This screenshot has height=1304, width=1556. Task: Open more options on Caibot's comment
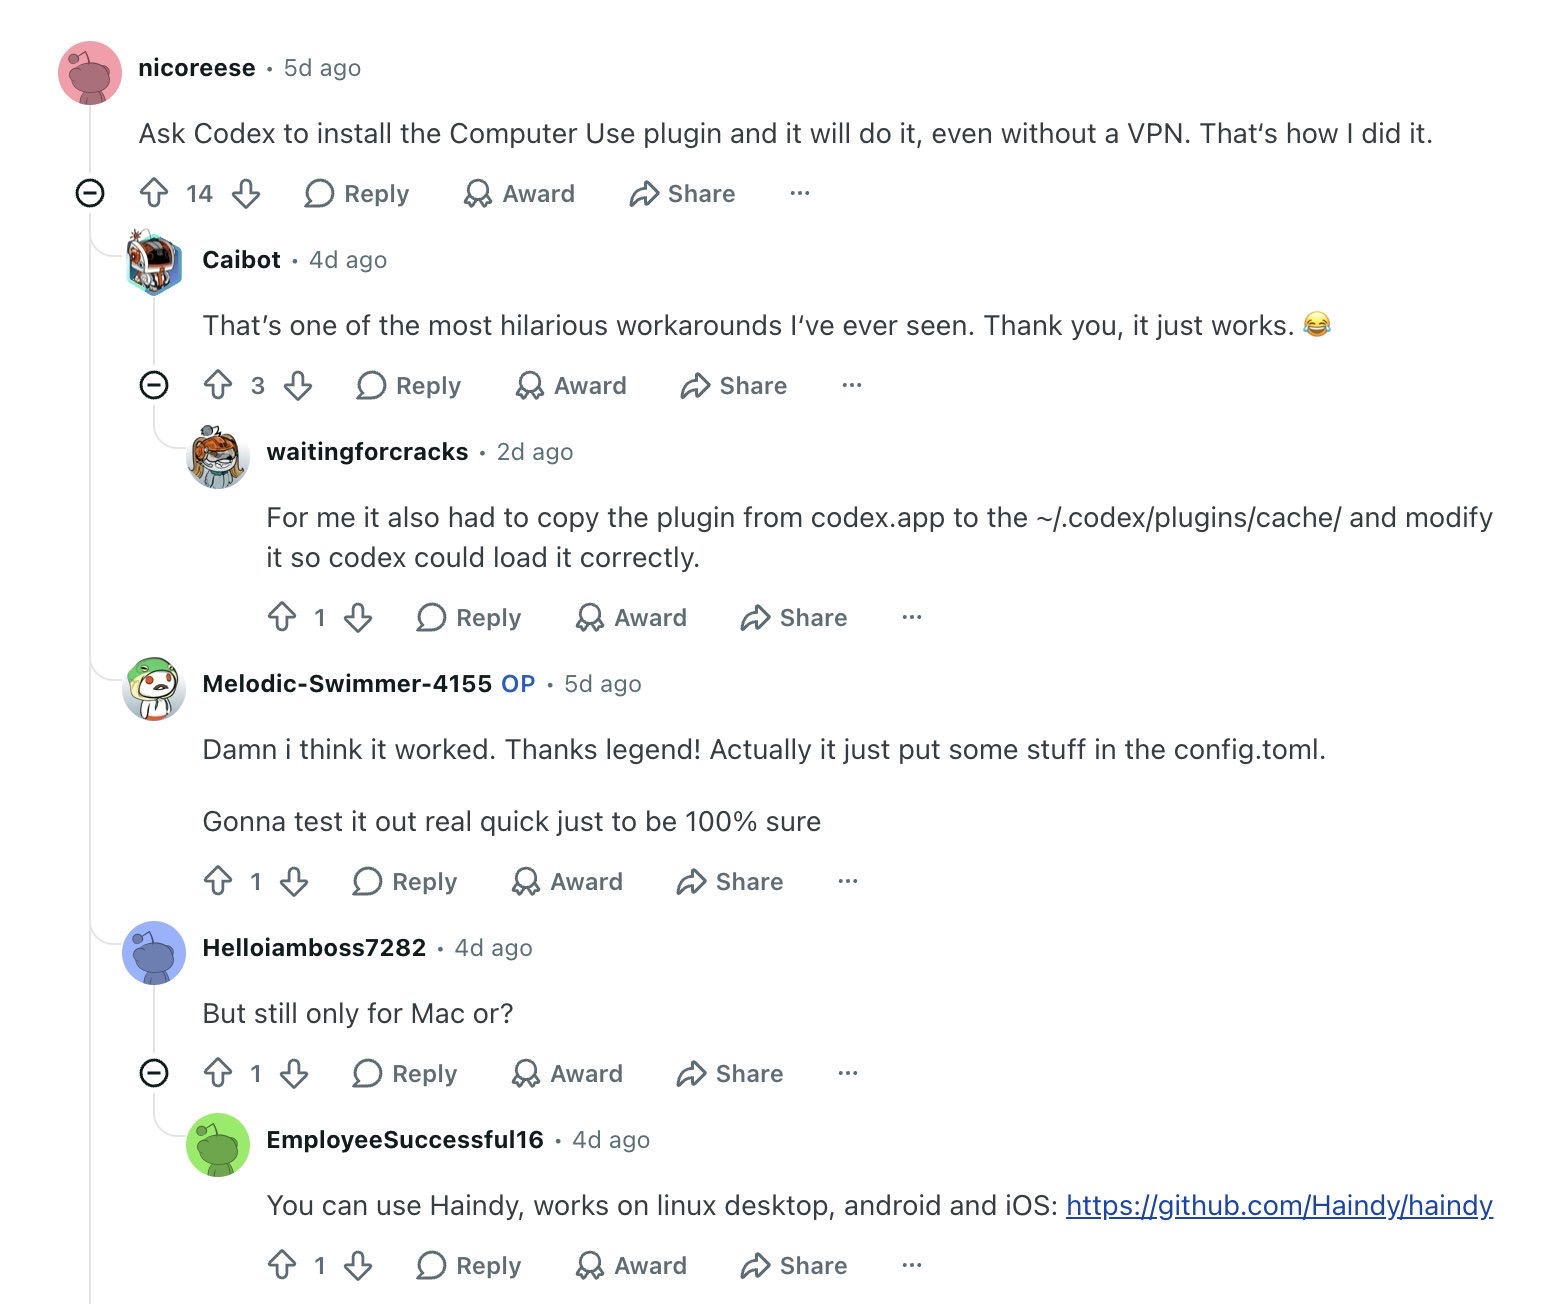click(851, 385)
